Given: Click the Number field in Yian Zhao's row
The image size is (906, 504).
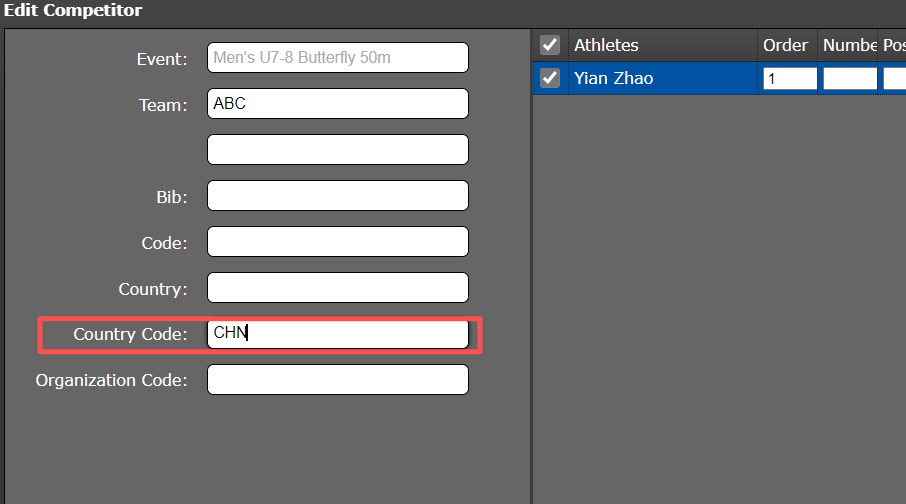Looking at the screenshot, I should click(849, 79).
